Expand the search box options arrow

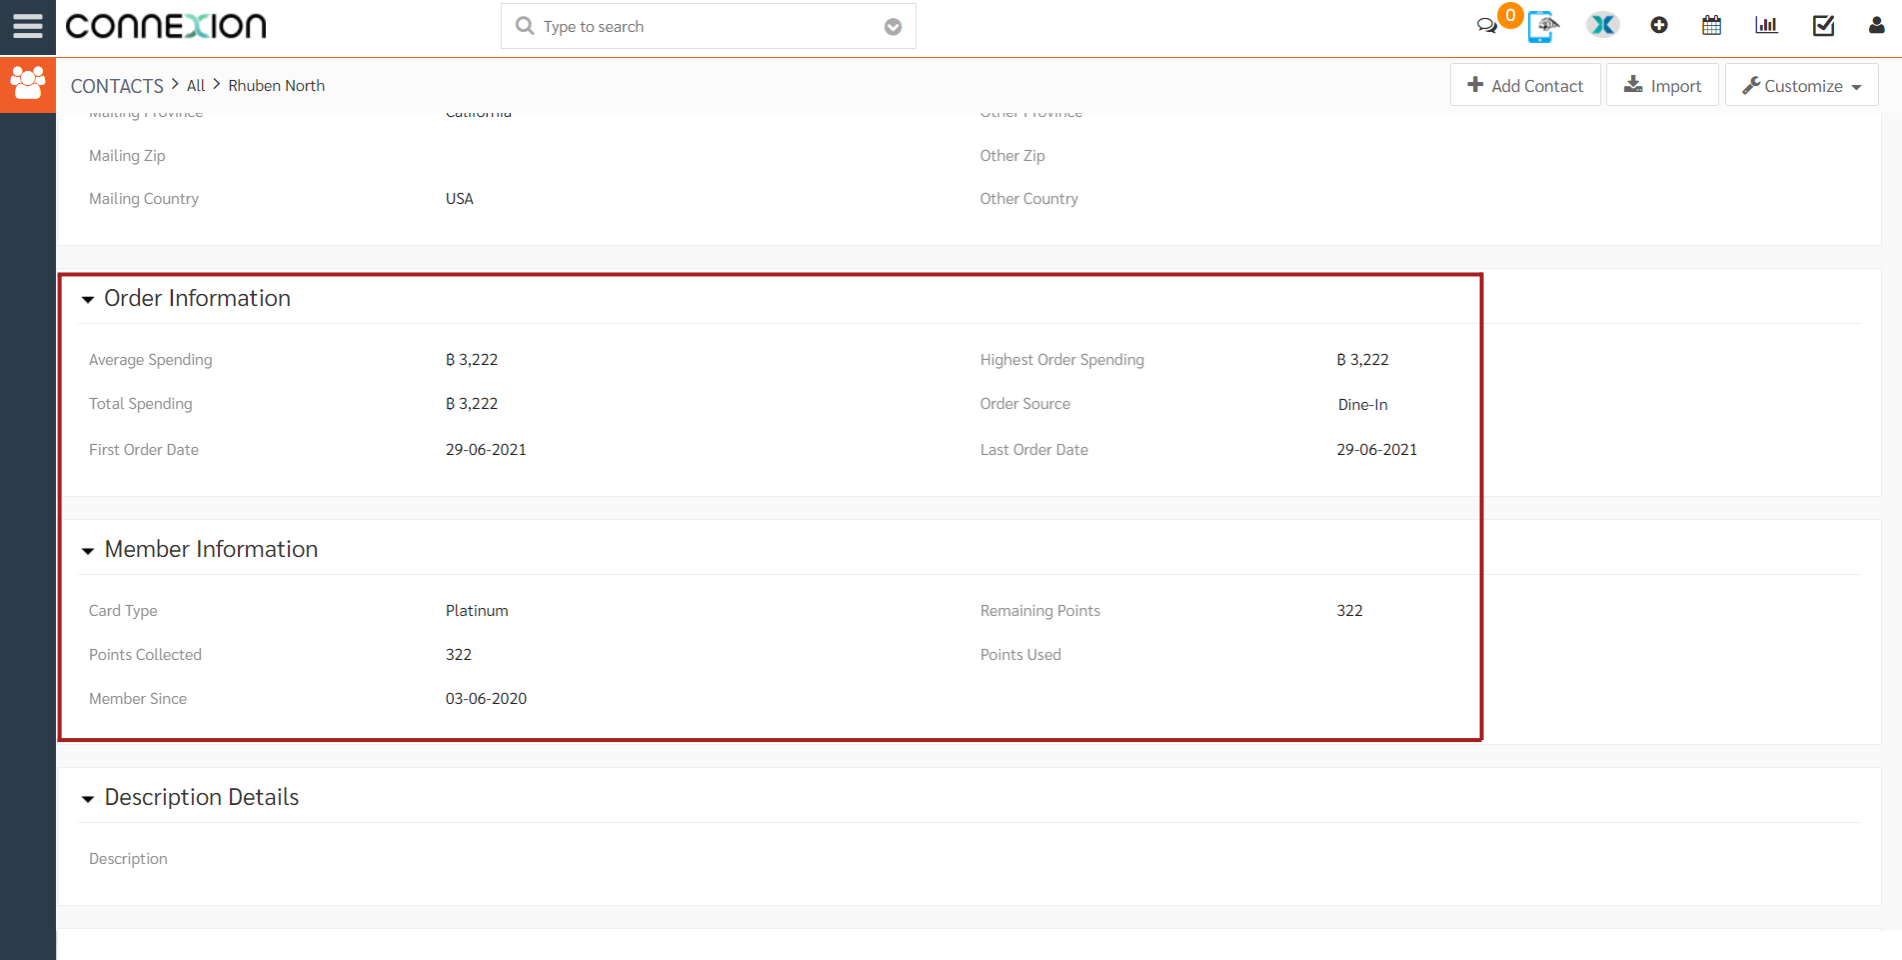(x=893, y=27)
